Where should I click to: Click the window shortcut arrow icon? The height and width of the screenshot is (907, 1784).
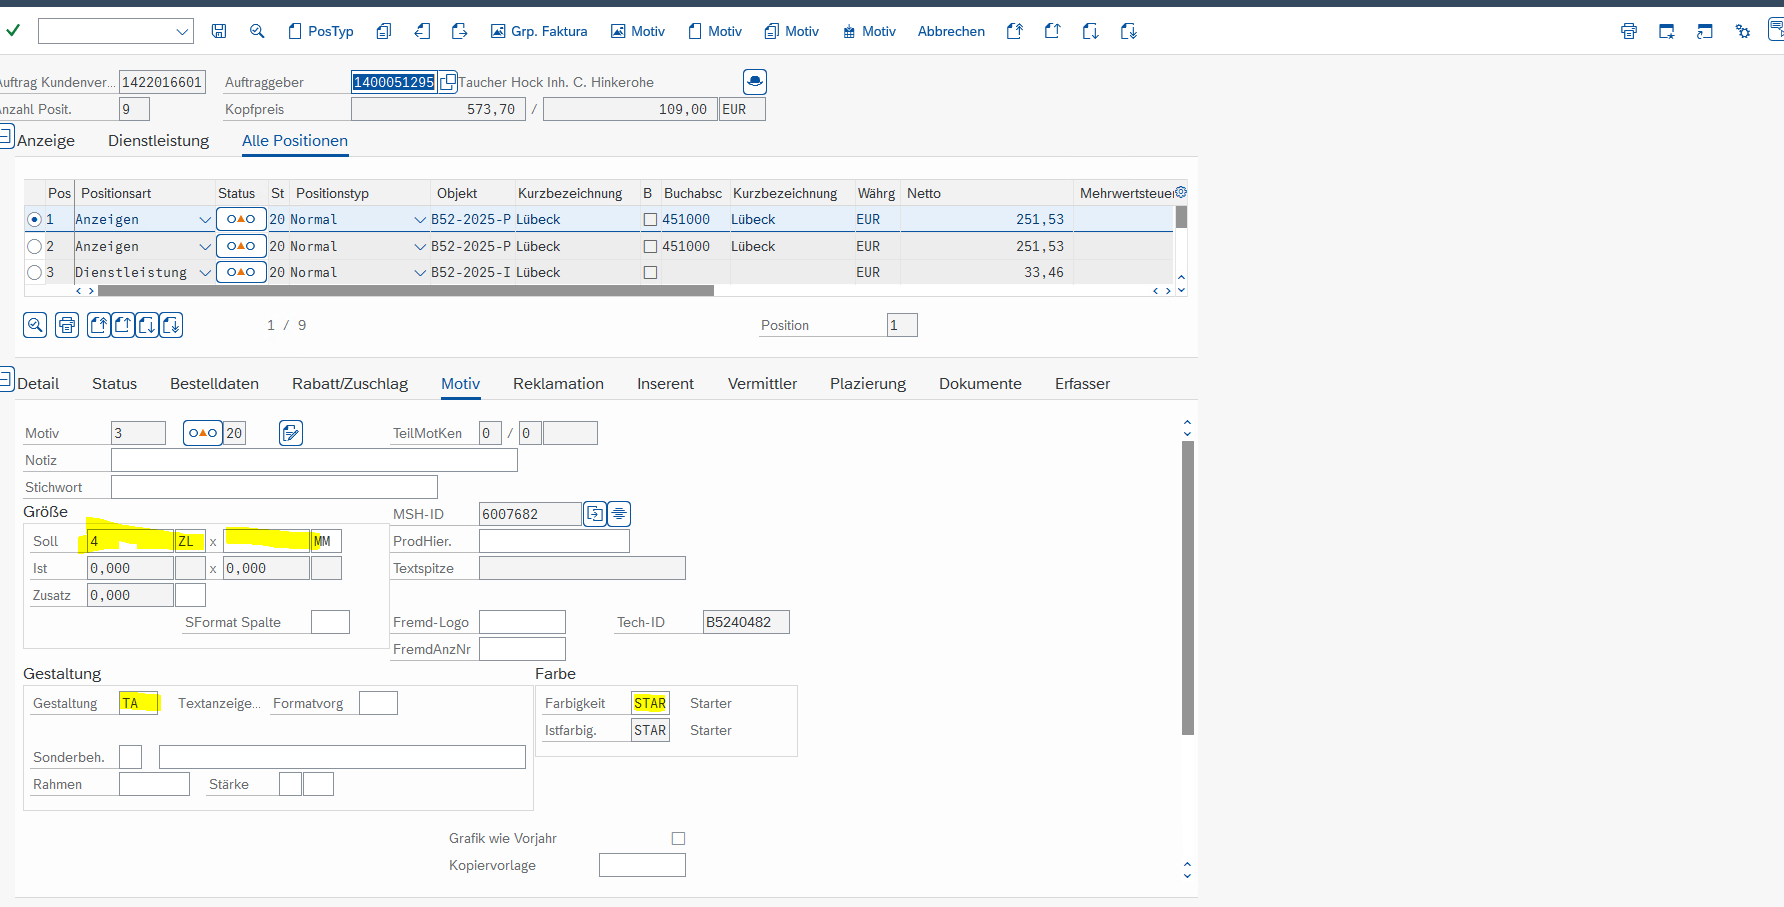(1705, 31)
